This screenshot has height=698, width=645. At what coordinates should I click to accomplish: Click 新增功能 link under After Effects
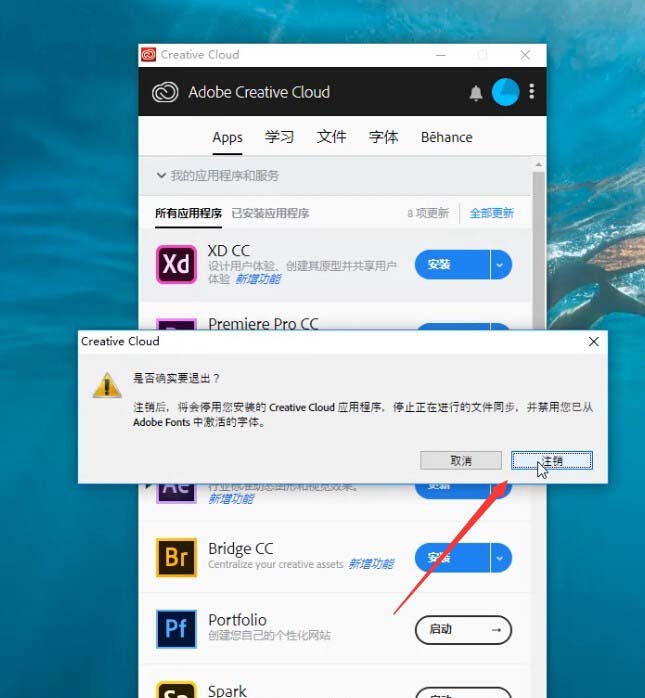(231, 499)
